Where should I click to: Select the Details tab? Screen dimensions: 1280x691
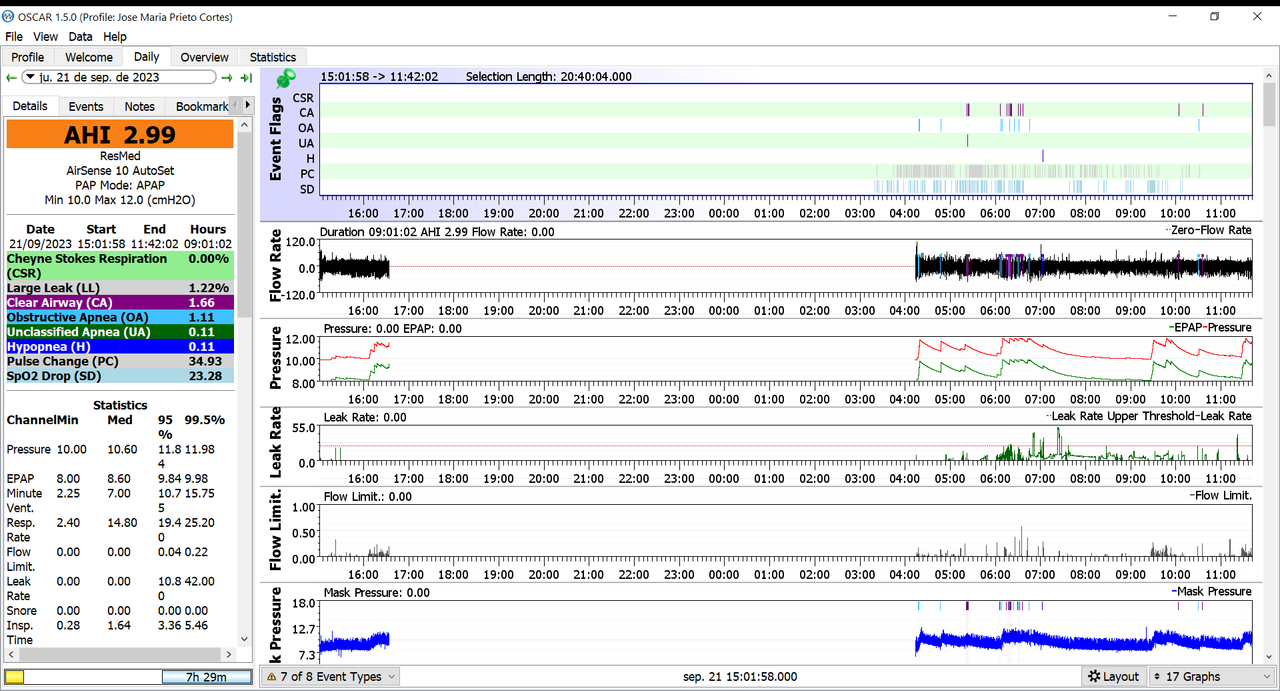coord(30,106)
